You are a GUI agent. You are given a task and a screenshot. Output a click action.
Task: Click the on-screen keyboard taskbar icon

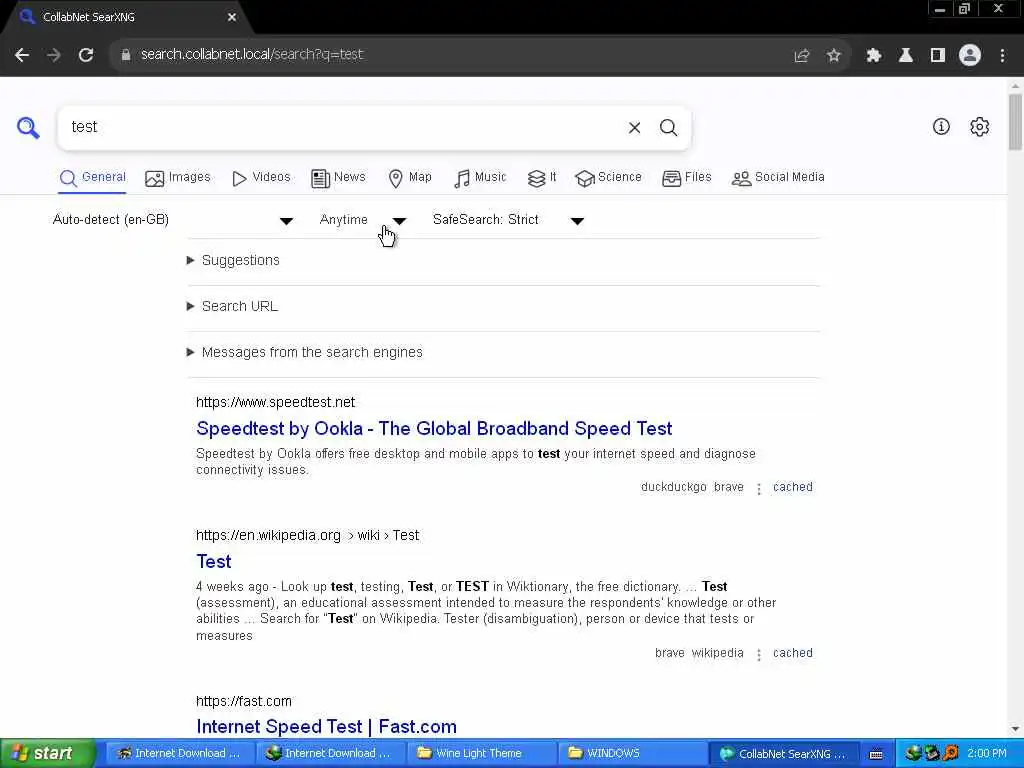(x=876, y=754)
